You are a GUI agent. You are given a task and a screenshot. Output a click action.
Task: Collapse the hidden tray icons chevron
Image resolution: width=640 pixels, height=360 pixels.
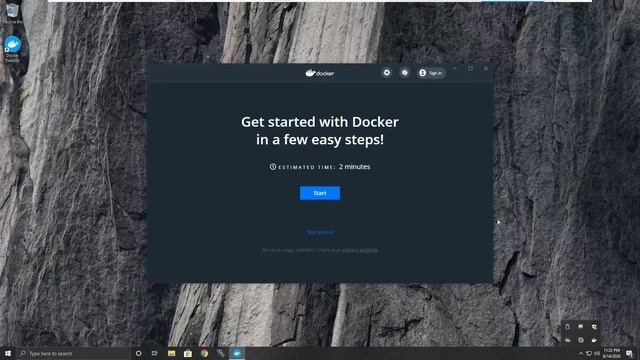[581, 353]
